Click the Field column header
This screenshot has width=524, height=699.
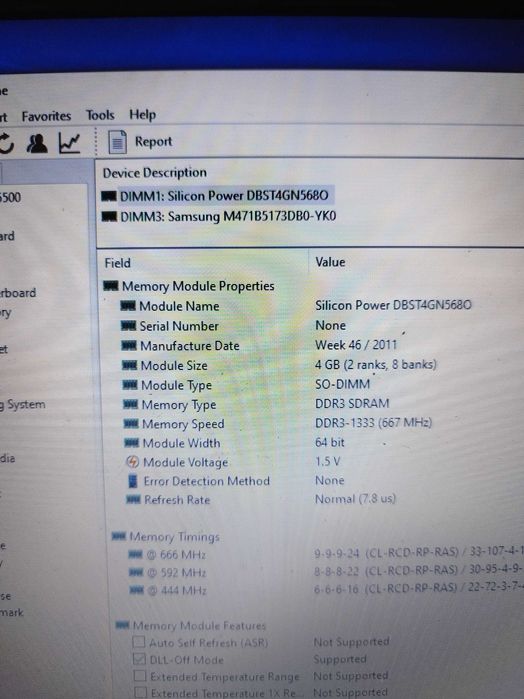117,263
